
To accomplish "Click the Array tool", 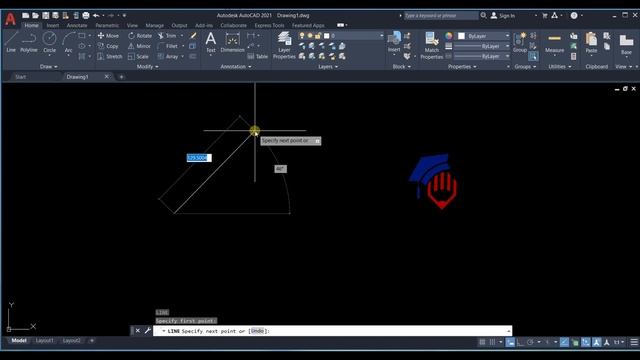I will (x=168, y=57).
